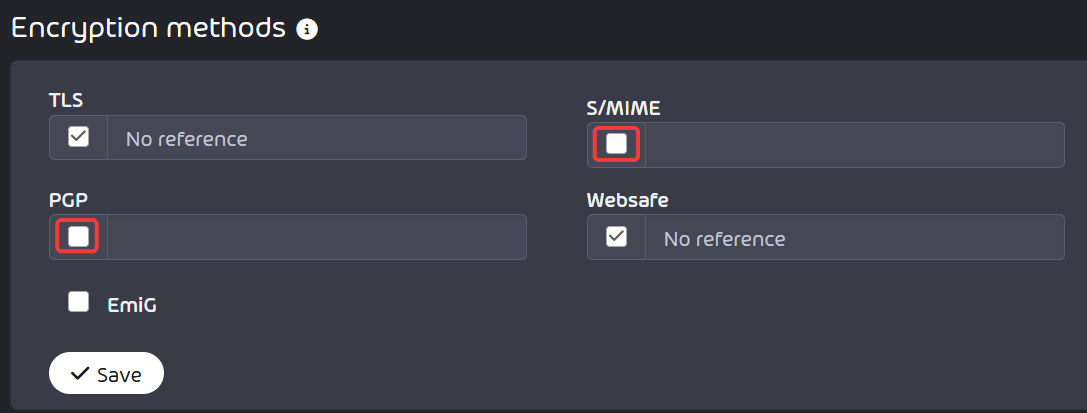Focus the empty PGP reference field
Screen dimensions: 1087x413
tap(317, 237)
